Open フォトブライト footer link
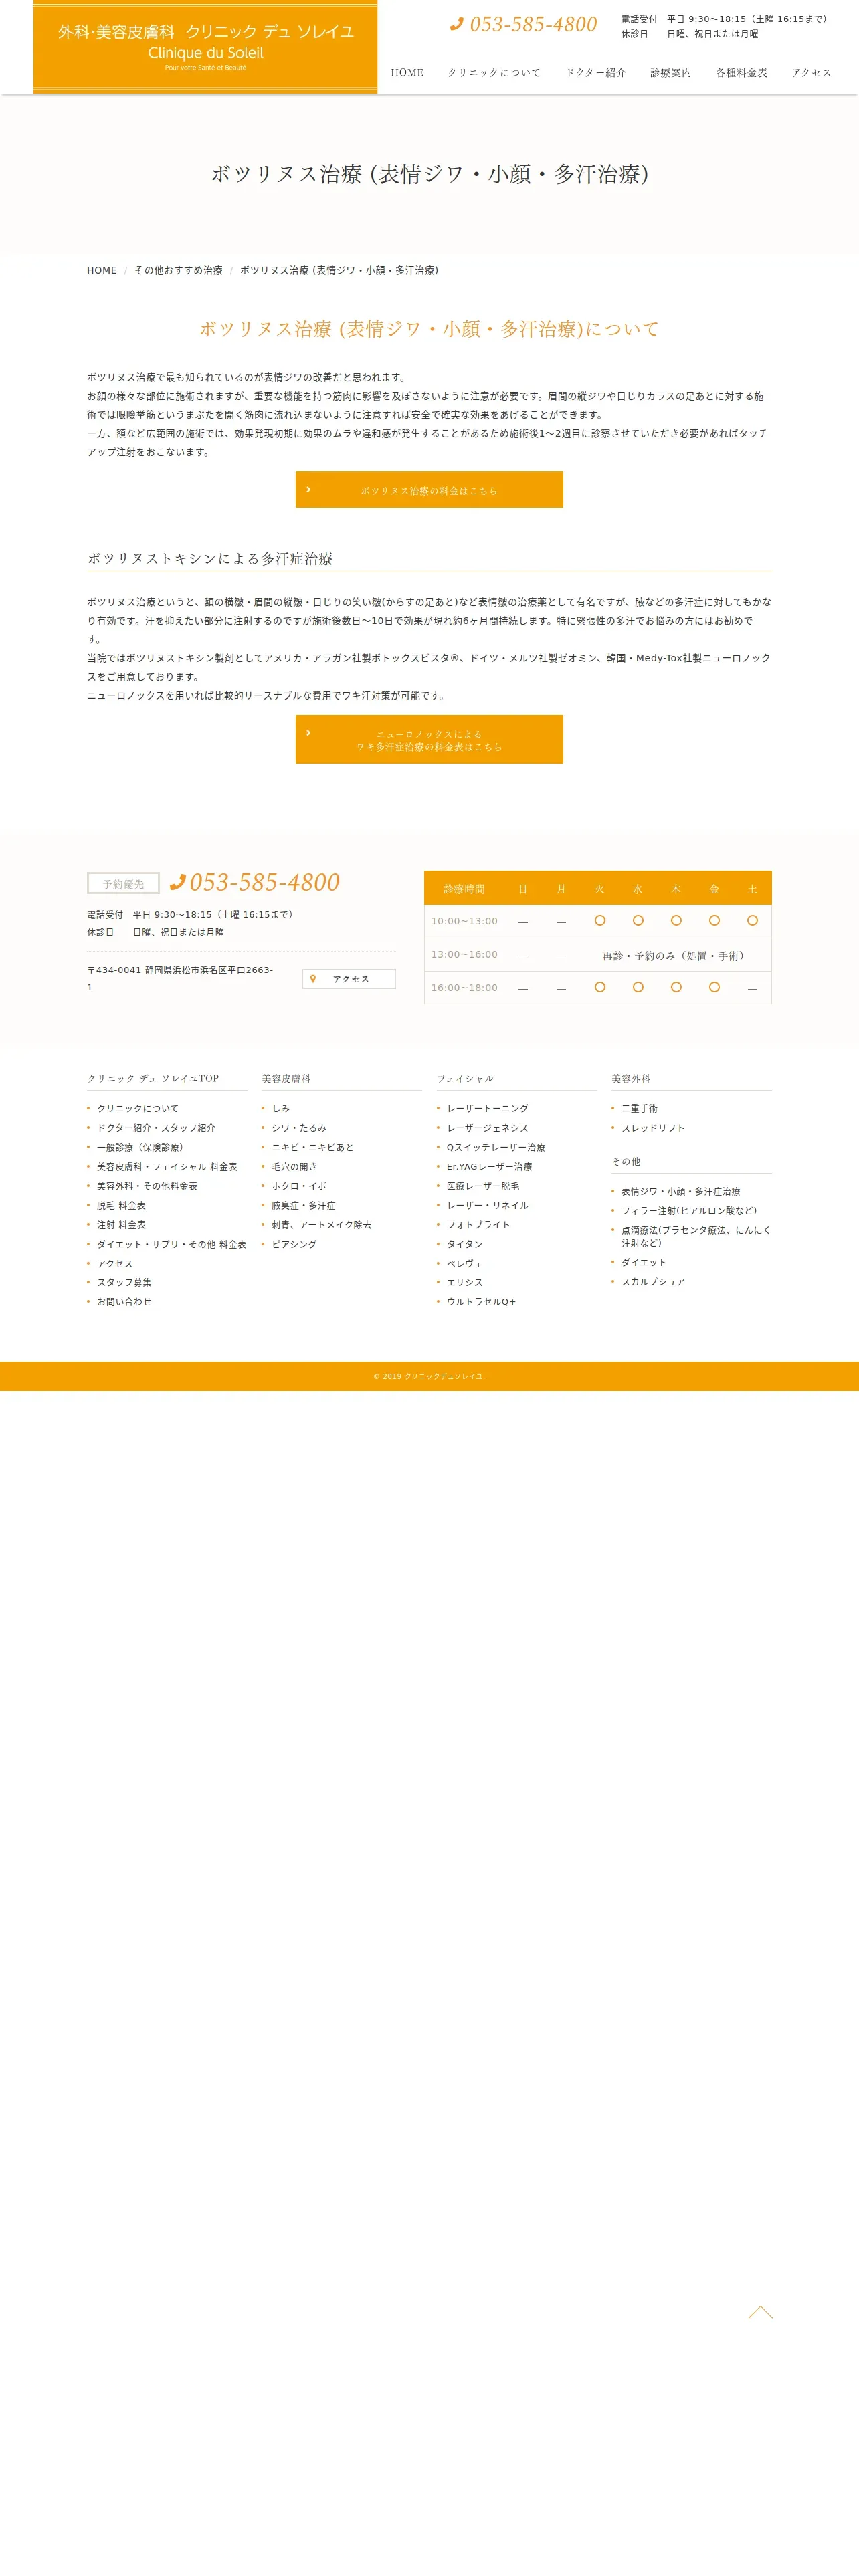Viewport: 859px width, 2576px height. 478,1224
